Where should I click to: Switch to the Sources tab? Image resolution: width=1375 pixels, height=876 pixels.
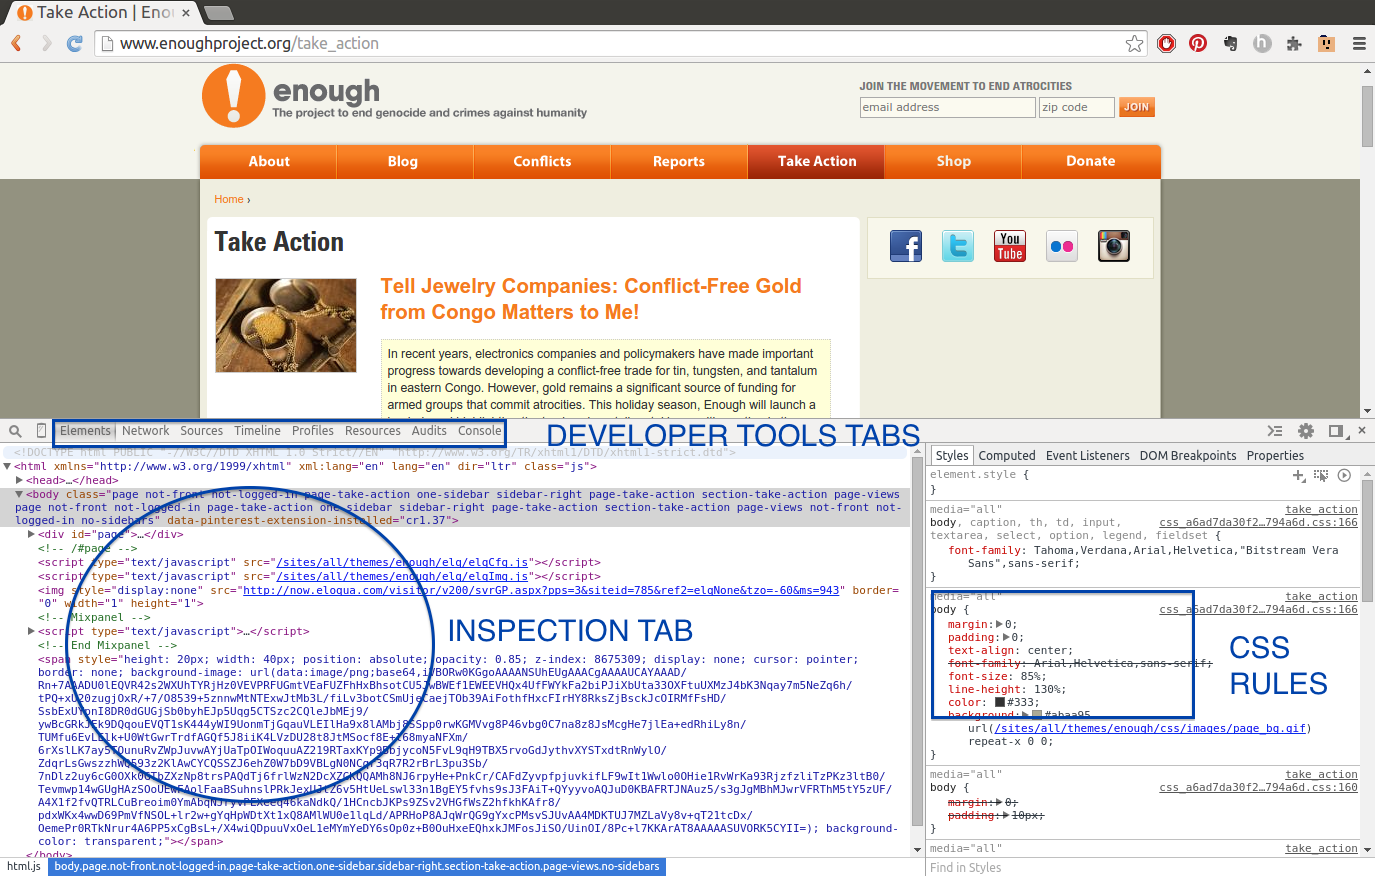coord(202,431)
